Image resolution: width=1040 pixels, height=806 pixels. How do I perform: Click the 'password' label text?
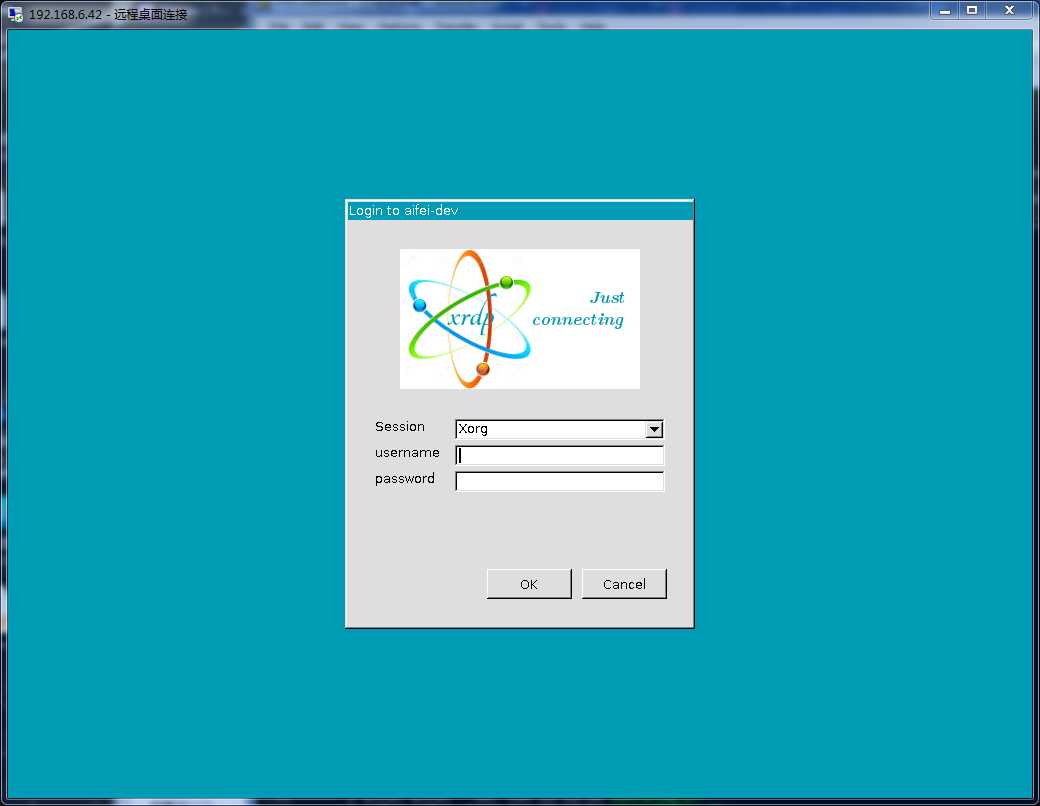tap(405, 479)
